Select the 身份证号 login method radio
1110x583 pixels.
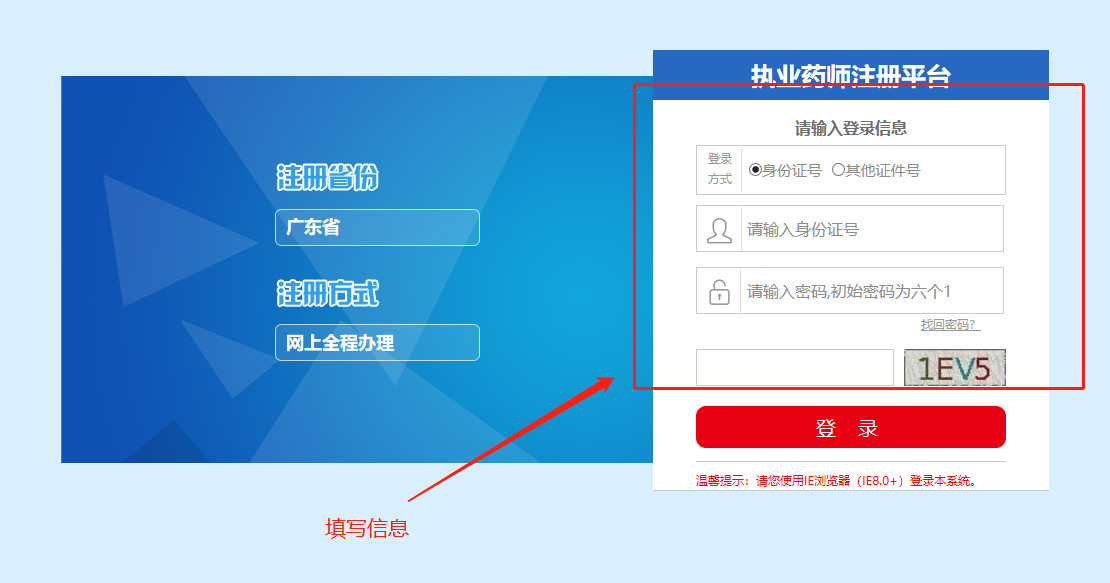click(x=755, y=170)
